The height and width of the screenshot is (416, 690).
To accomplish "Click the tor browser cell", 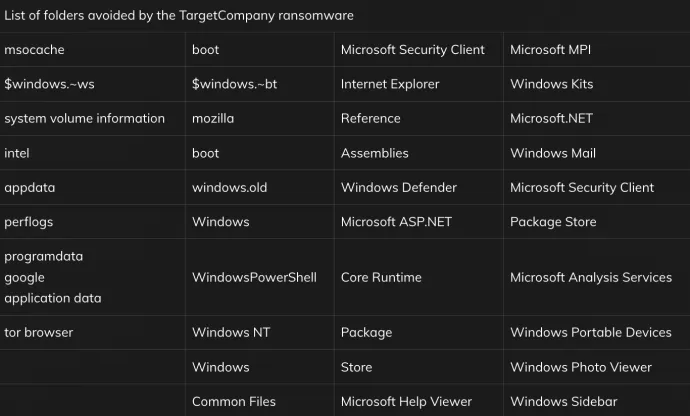I will click(39, 332).
